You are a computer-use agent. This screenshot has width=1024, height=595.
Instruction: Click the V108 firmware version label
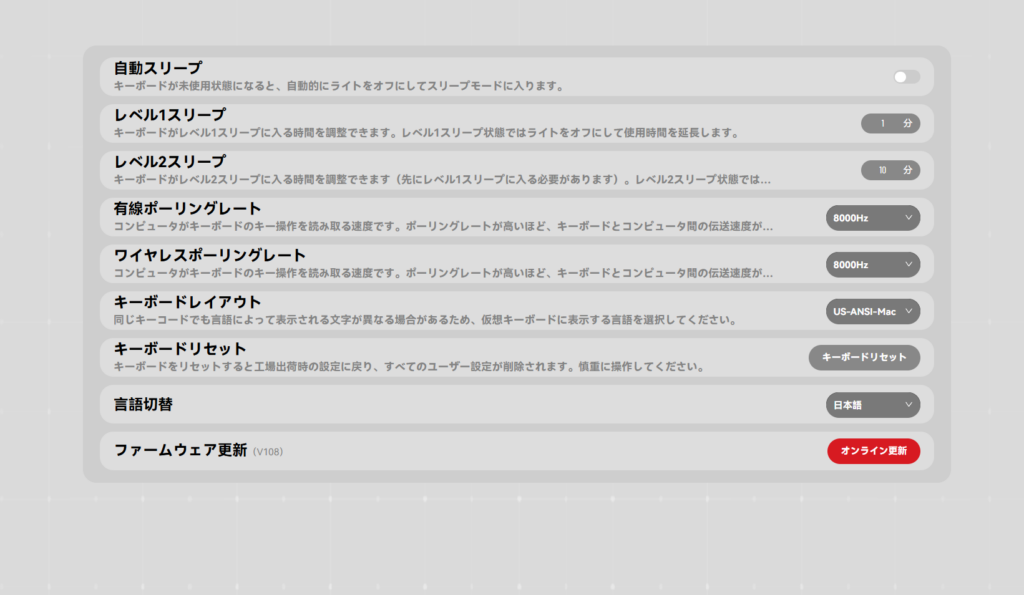click(268, 452)
